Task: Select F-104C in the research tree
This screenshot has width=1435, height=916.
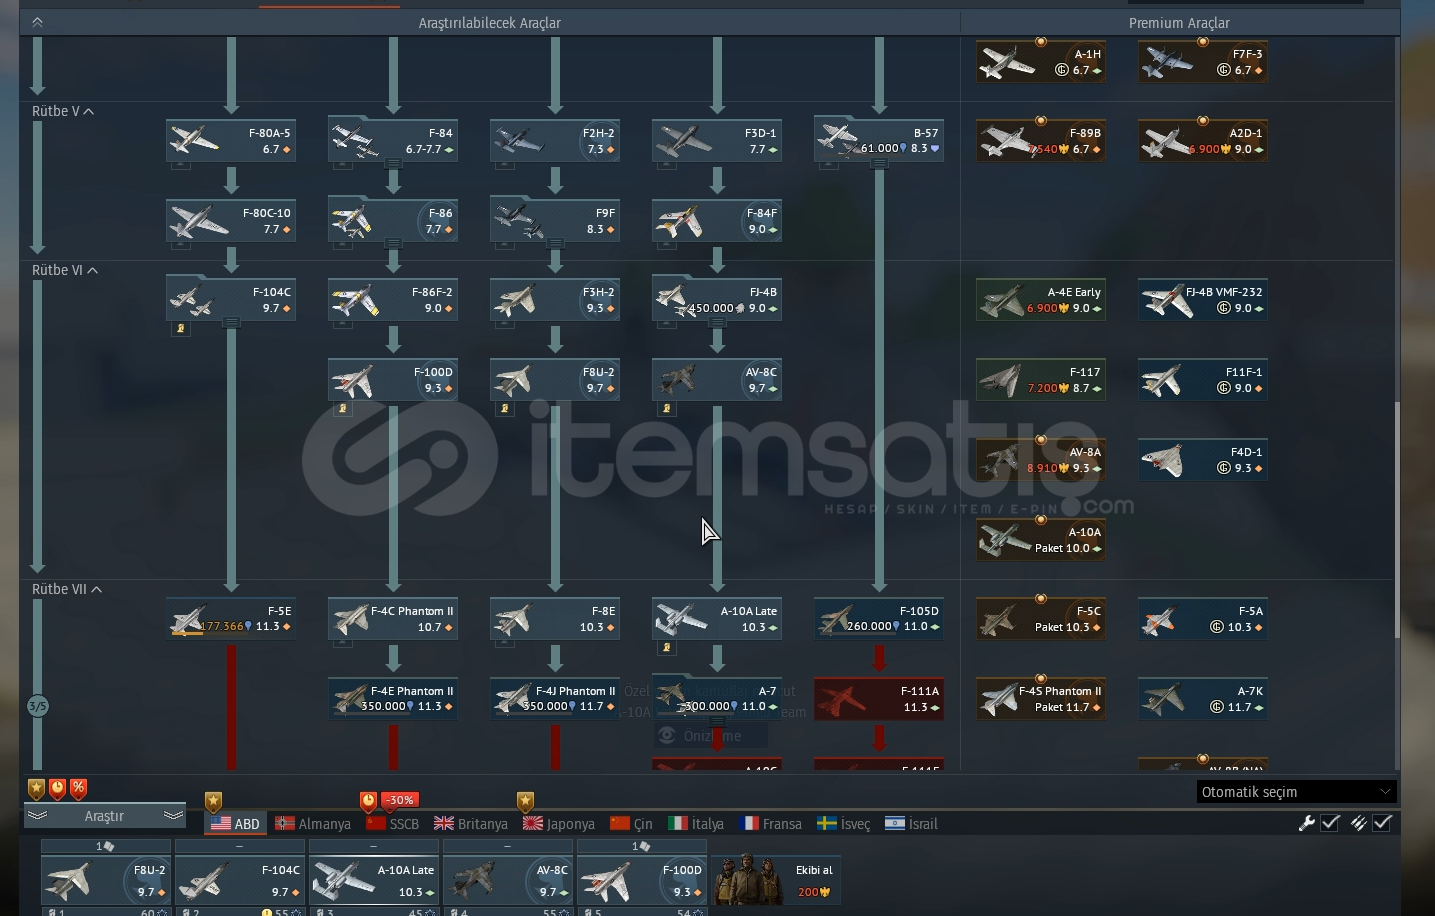Action: coord(231,300)
